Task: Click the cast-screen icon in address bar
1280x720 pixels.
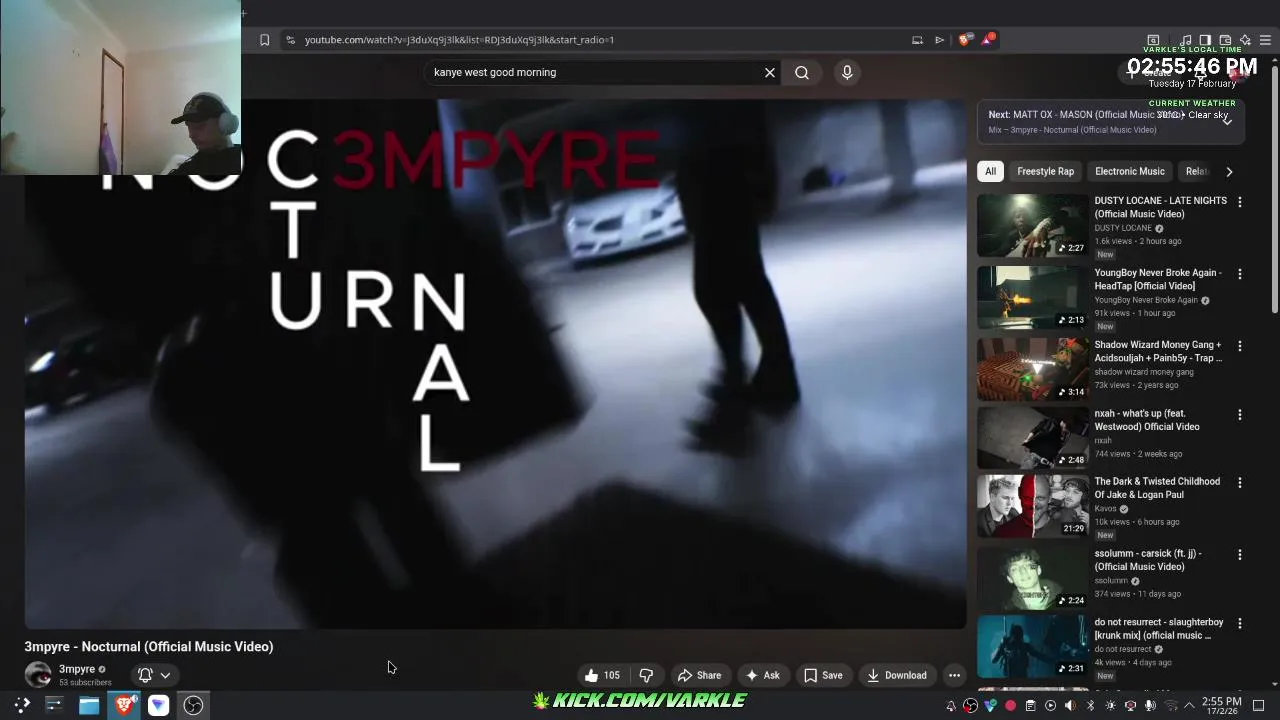Action: point(917,40)
